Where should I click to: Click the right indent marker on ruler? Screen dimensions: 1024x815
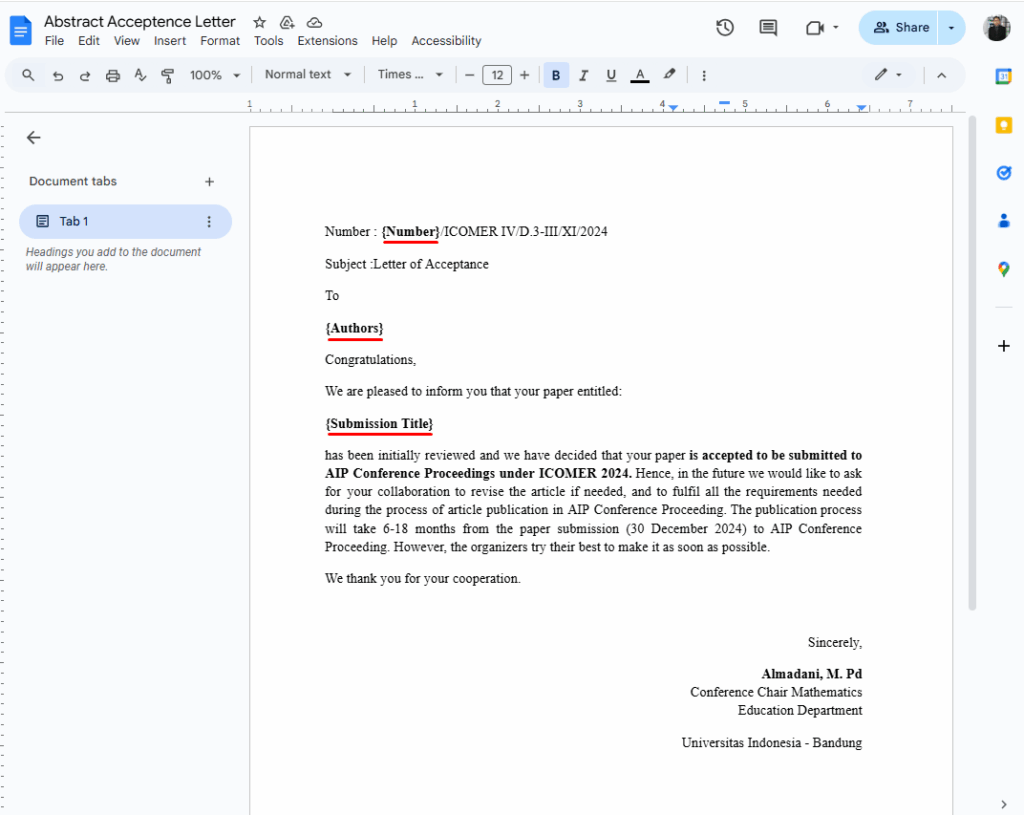[x=861, y=106]
